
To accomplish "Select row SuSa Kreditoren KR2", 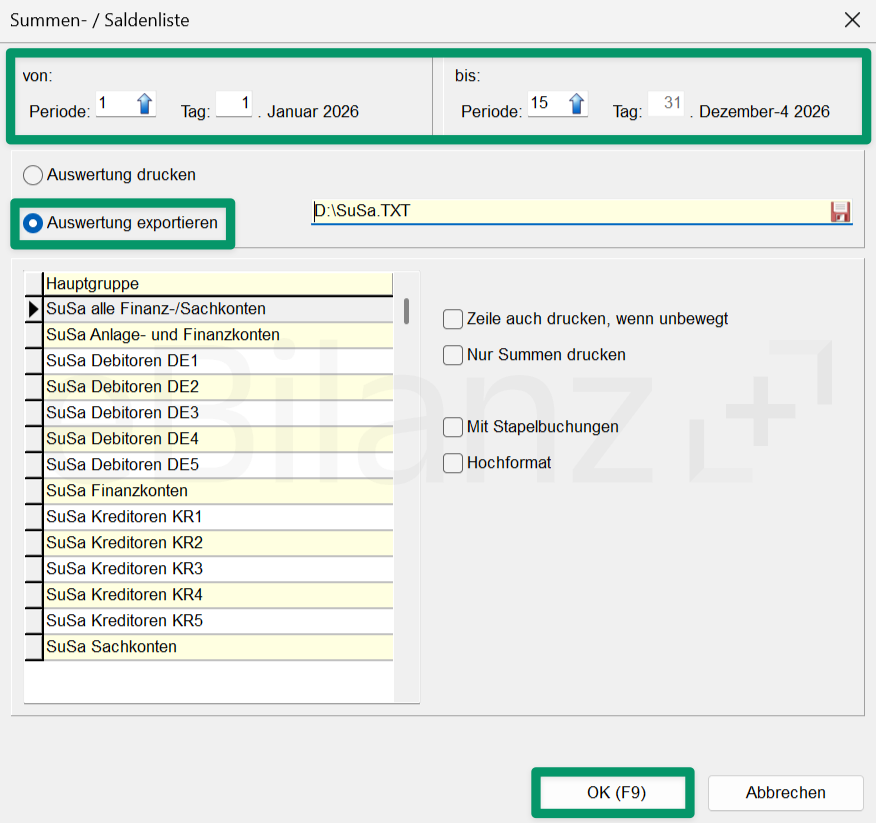I will pos(218,543).
